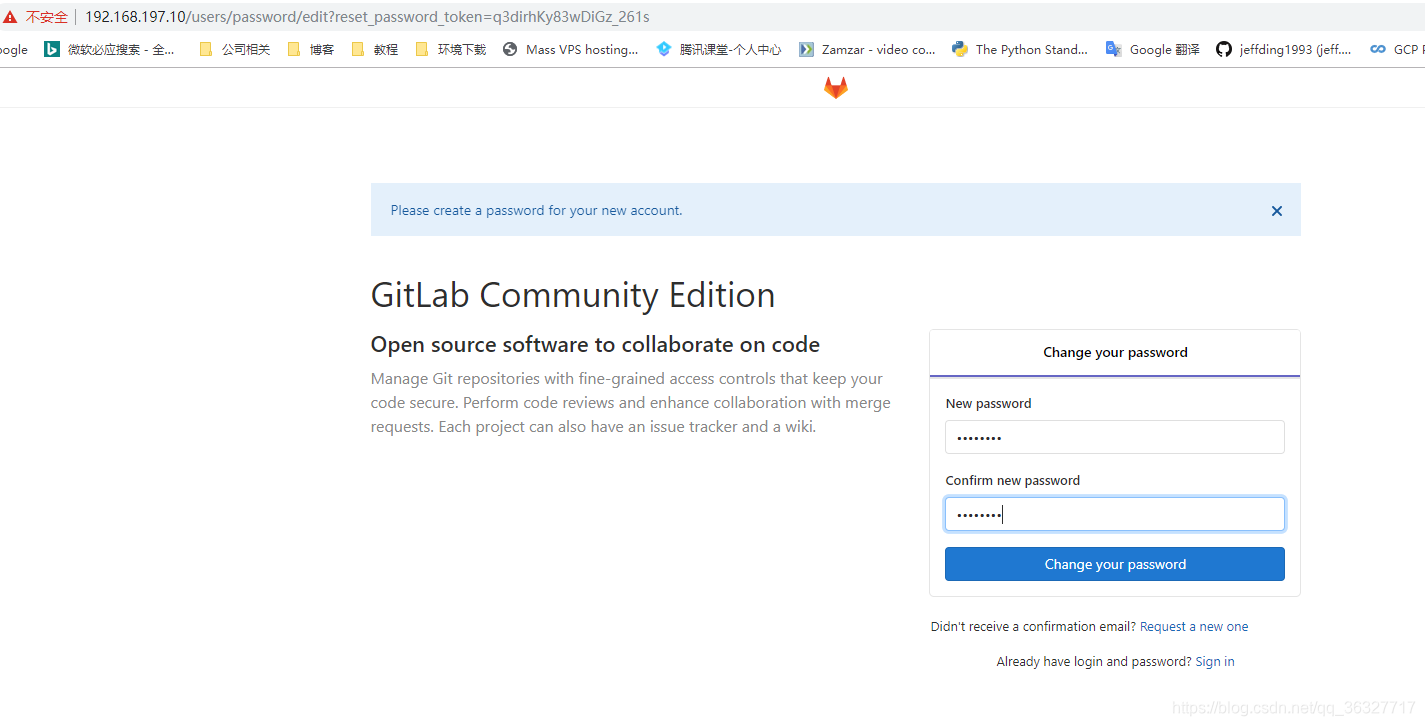This screenshot has width=1425, height=726.
Task: Open the GCP bookmark
Action: (x=1397, y=49)
